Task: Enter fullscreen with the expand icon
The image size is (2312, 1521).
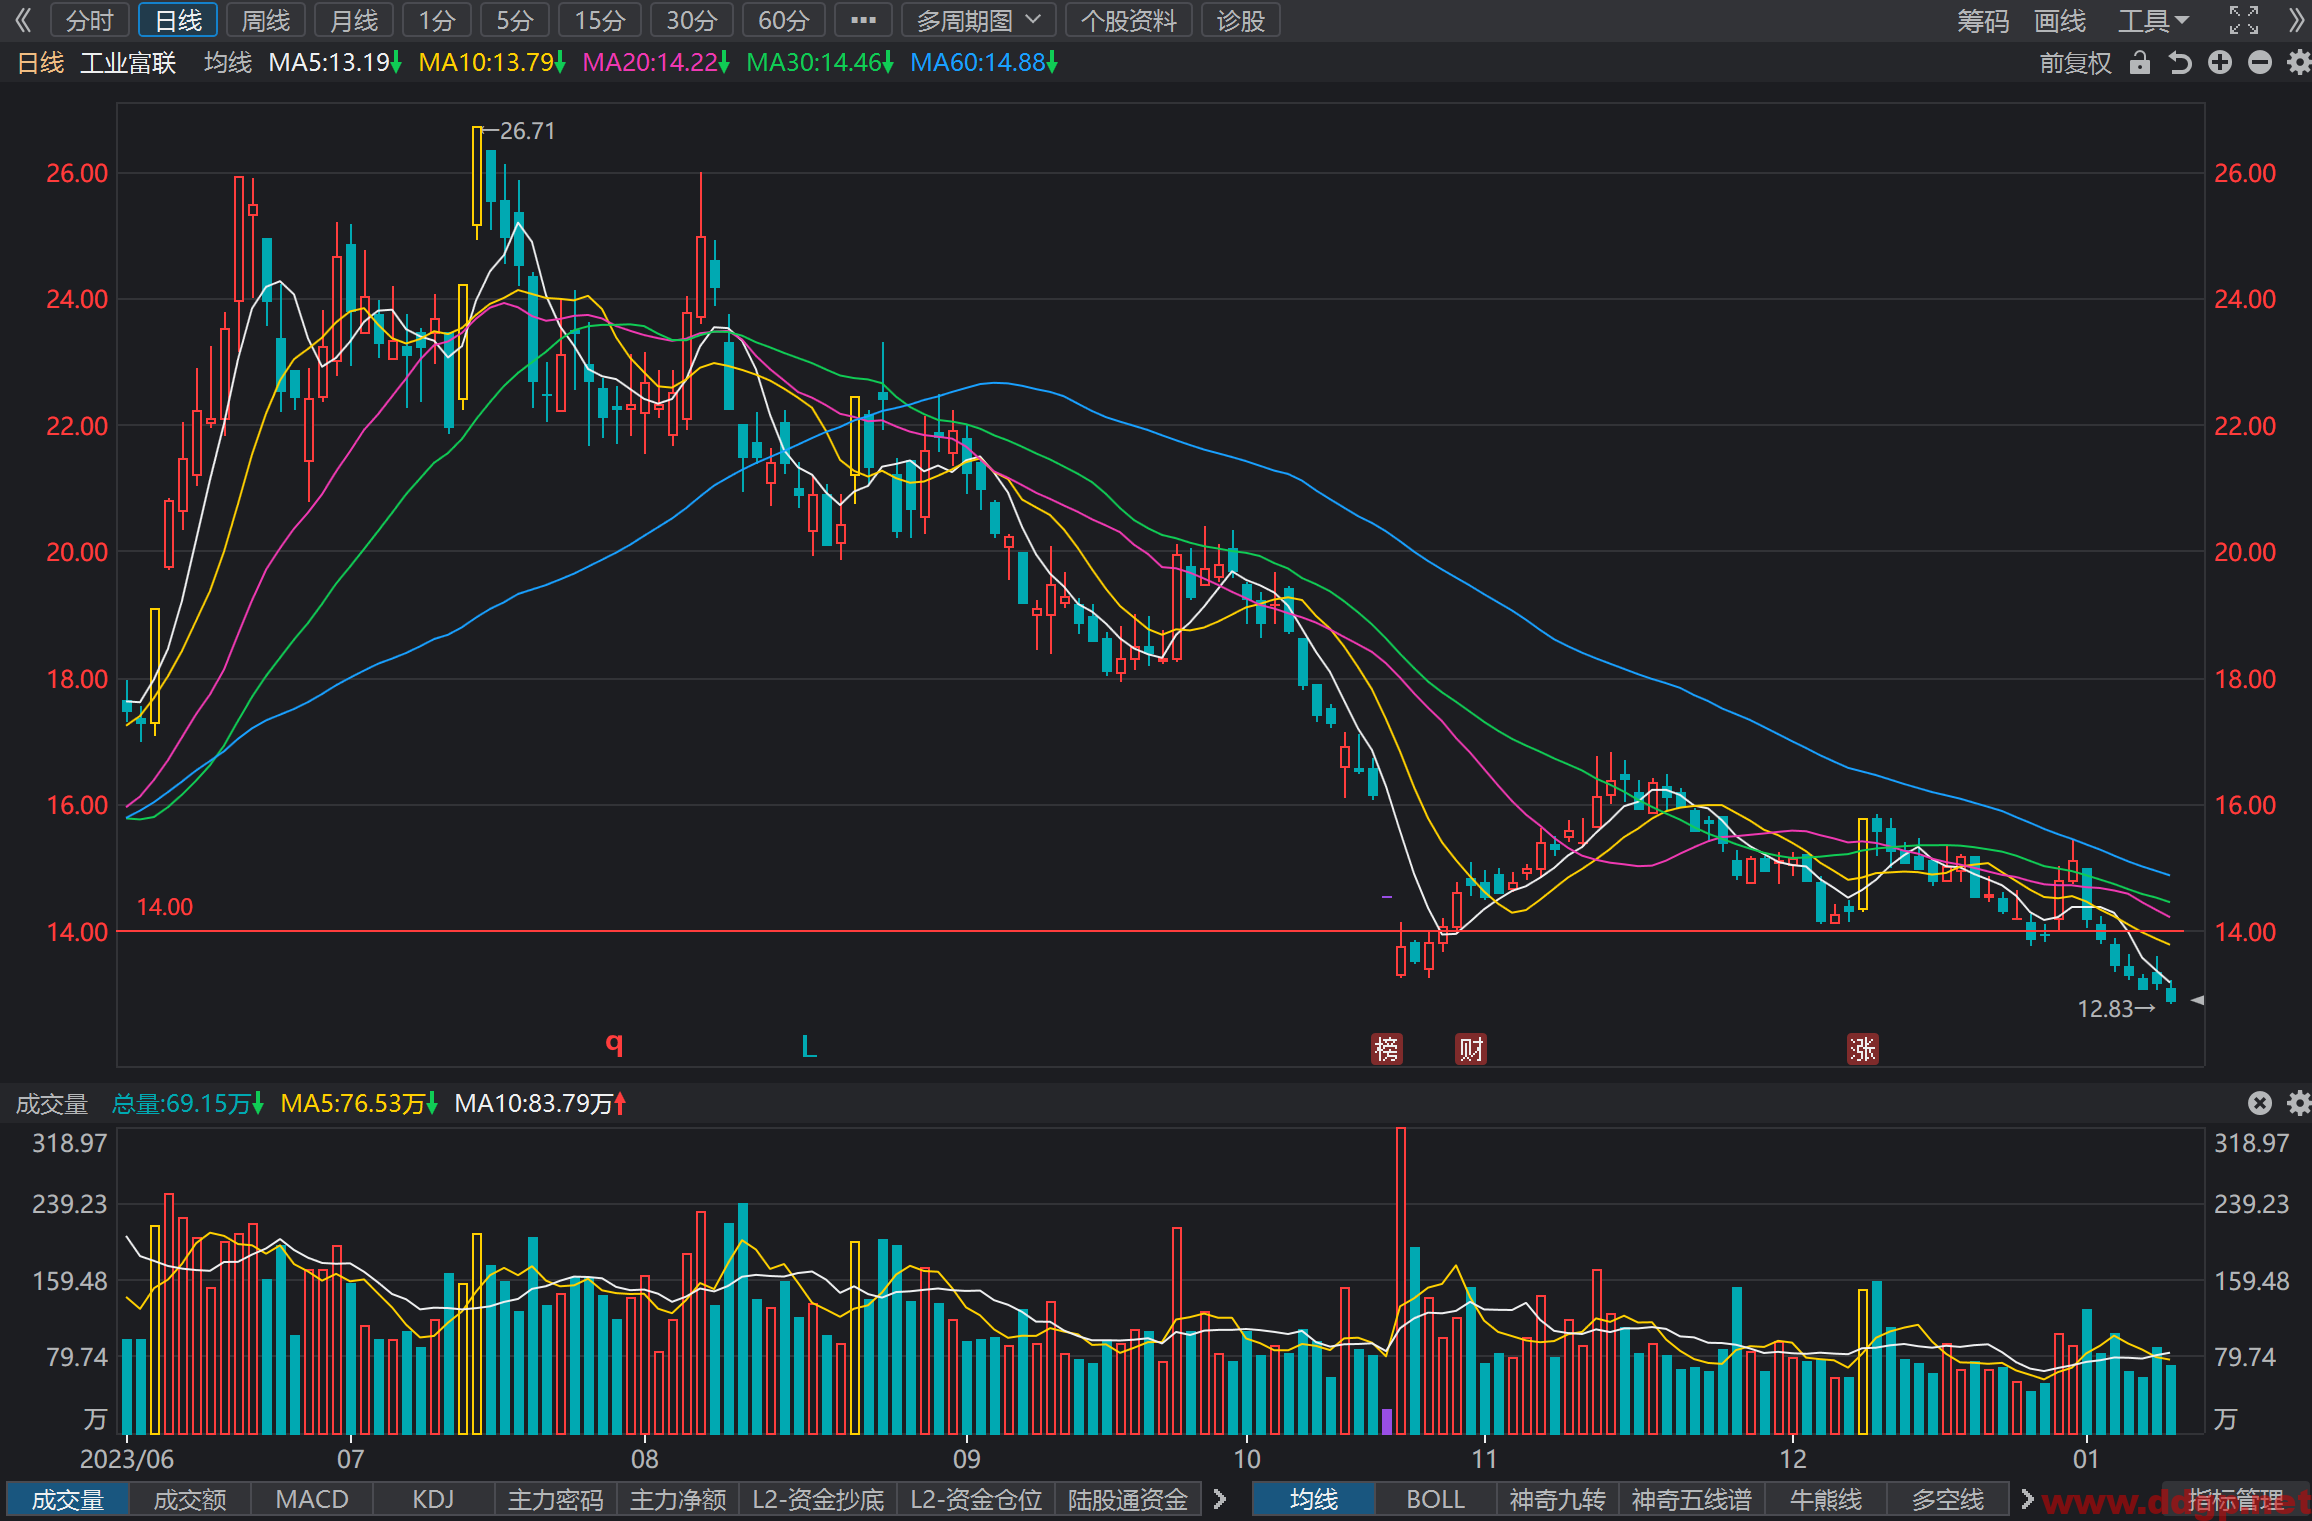Action: (2244, 20)
